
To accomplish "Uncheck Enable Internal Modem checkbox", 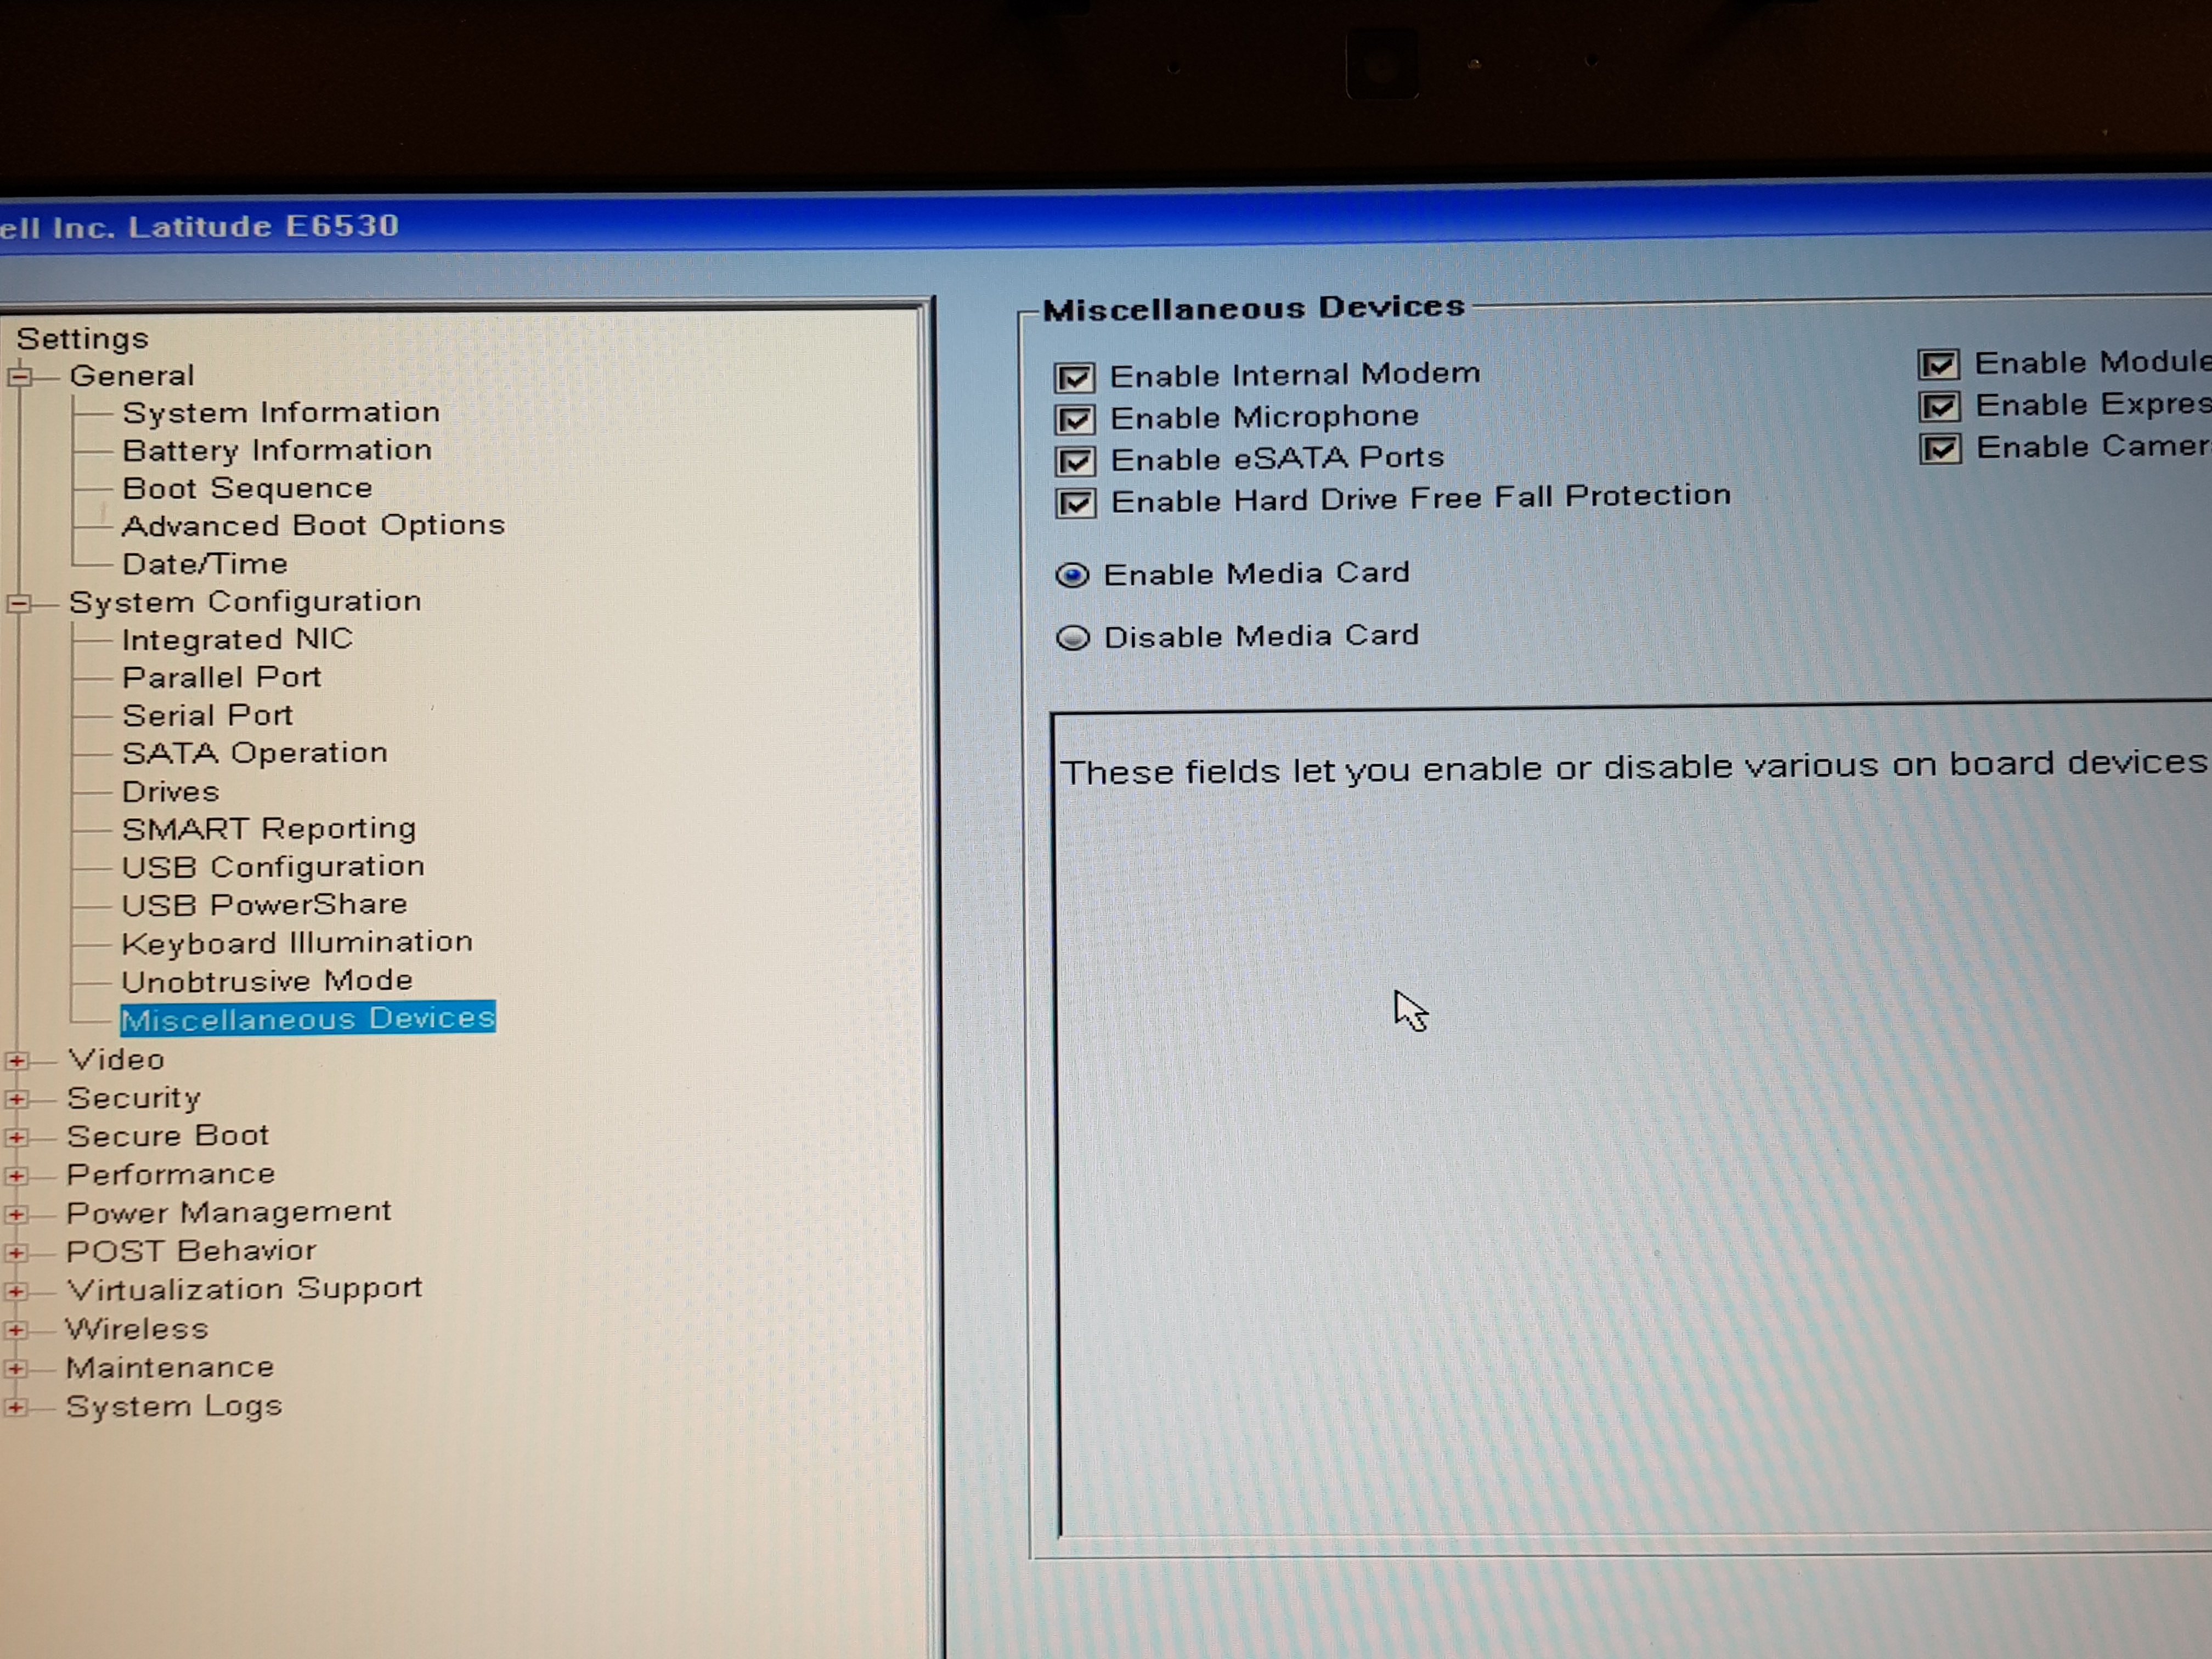I will pyautogui.click(x=1075, y=378).
